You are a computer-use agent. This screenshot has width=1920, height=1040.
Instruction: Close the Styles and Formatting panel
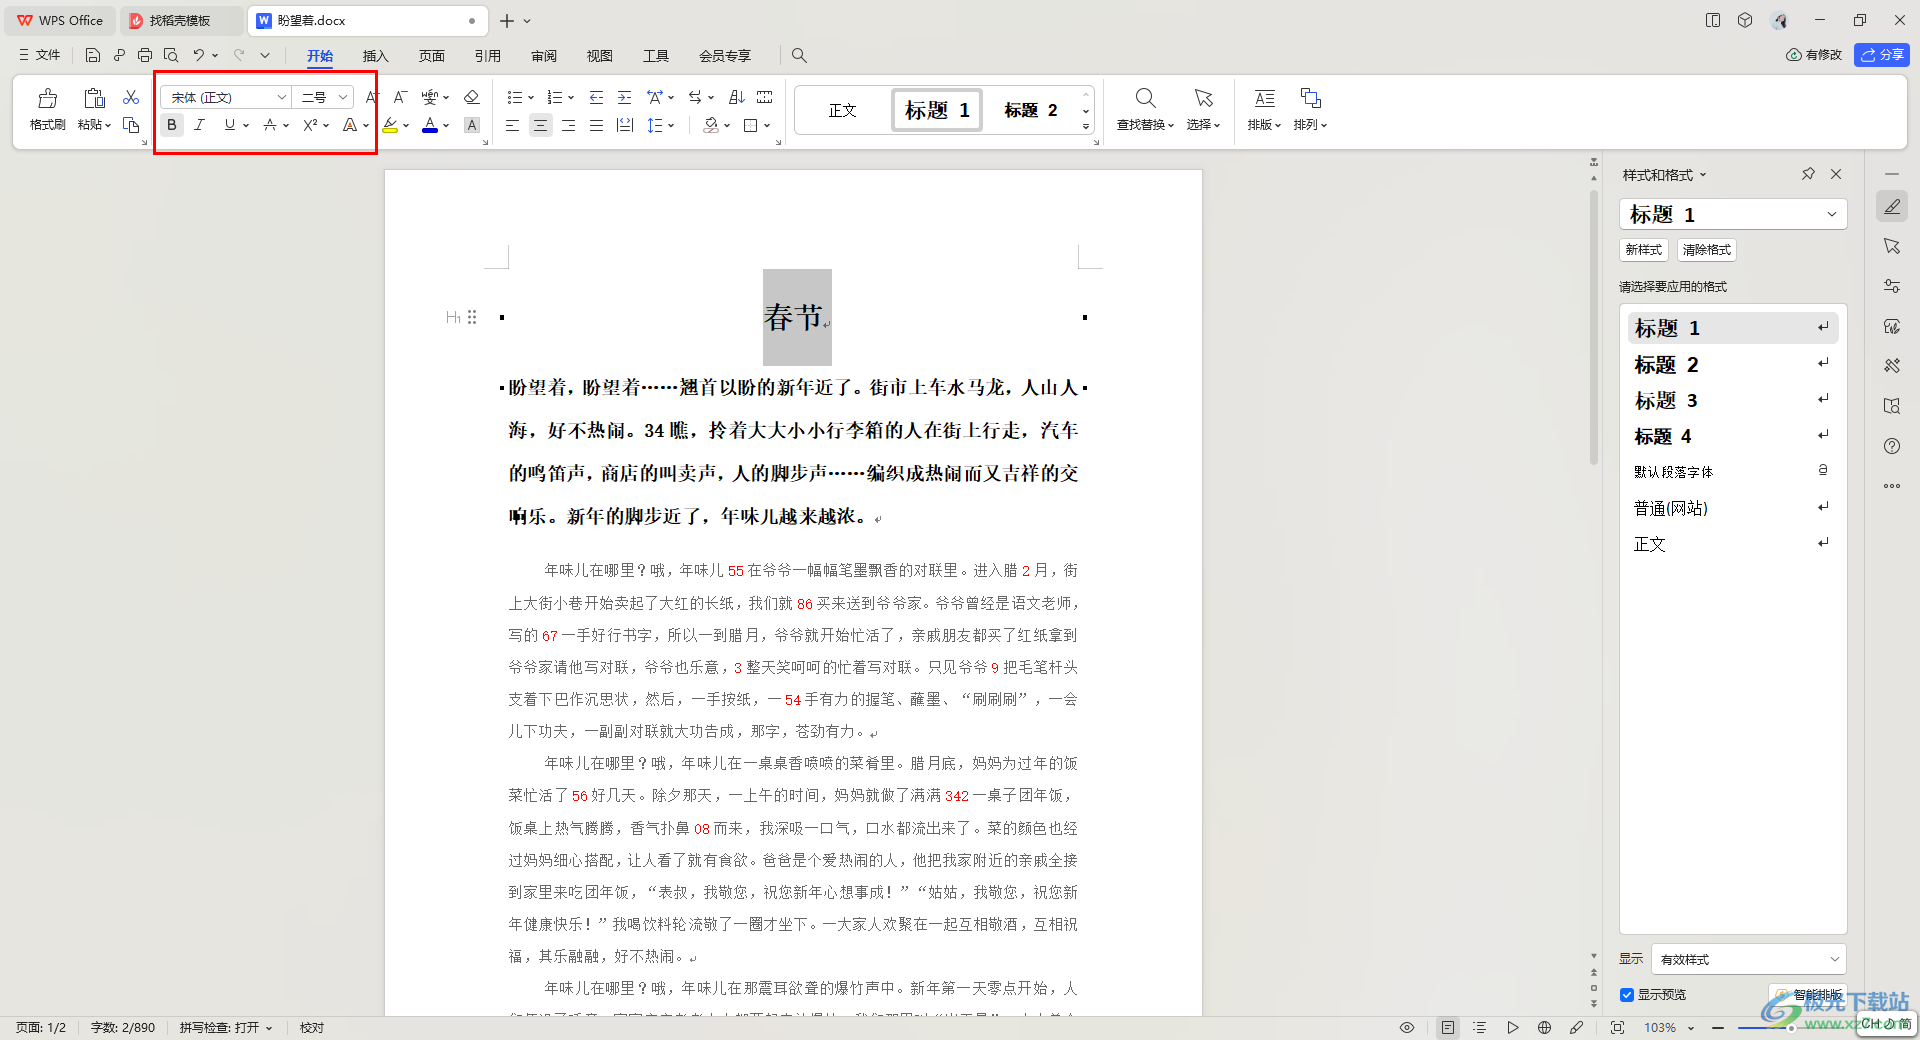tap(1836, 174)
